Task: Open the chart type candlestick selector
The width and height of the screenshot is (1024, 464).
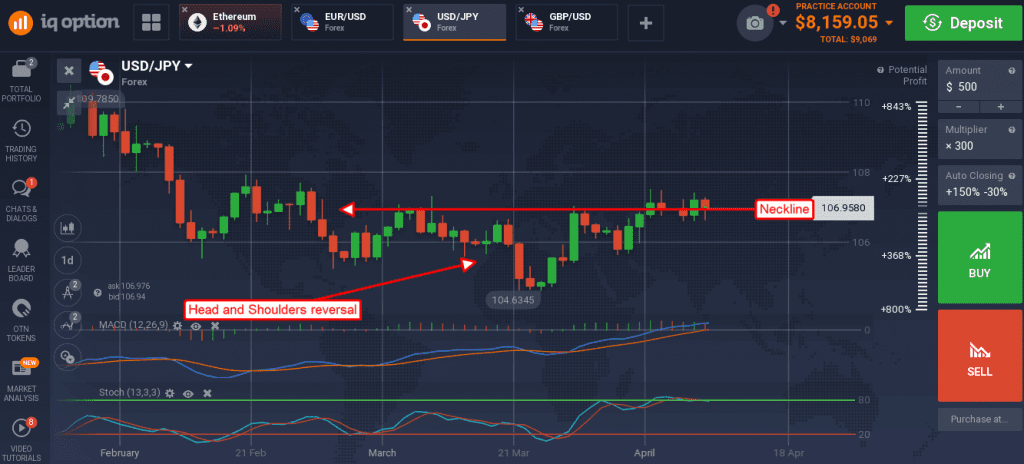Action: click(67, 227)
